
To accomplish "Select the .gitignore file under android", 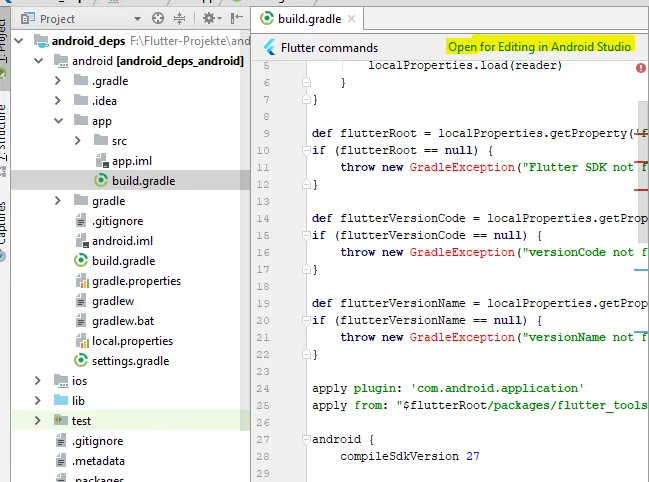I will (118, 221).
